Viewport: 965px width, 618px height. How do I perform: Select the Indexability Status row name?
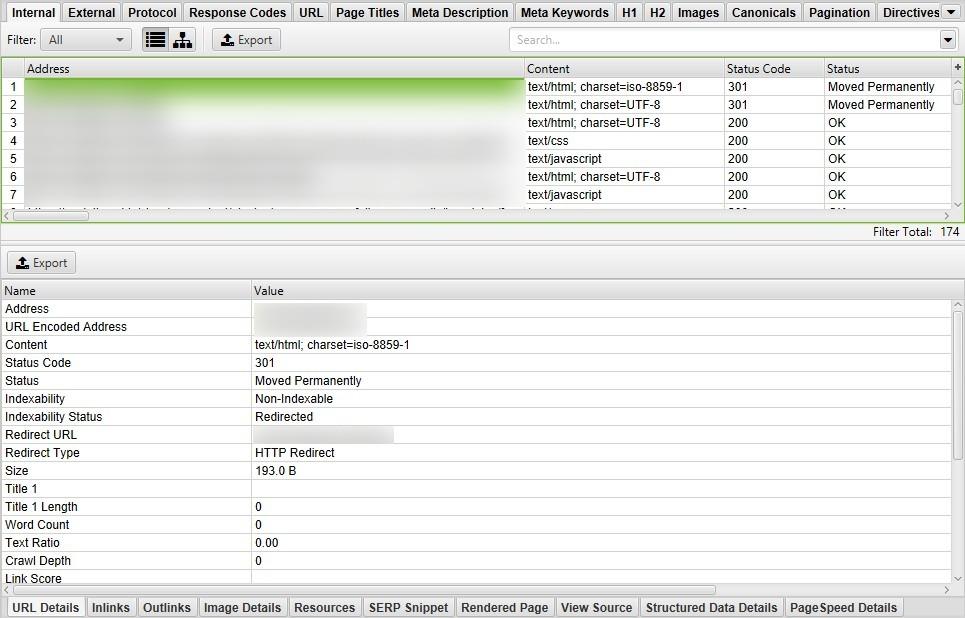[x=54, y=417]
